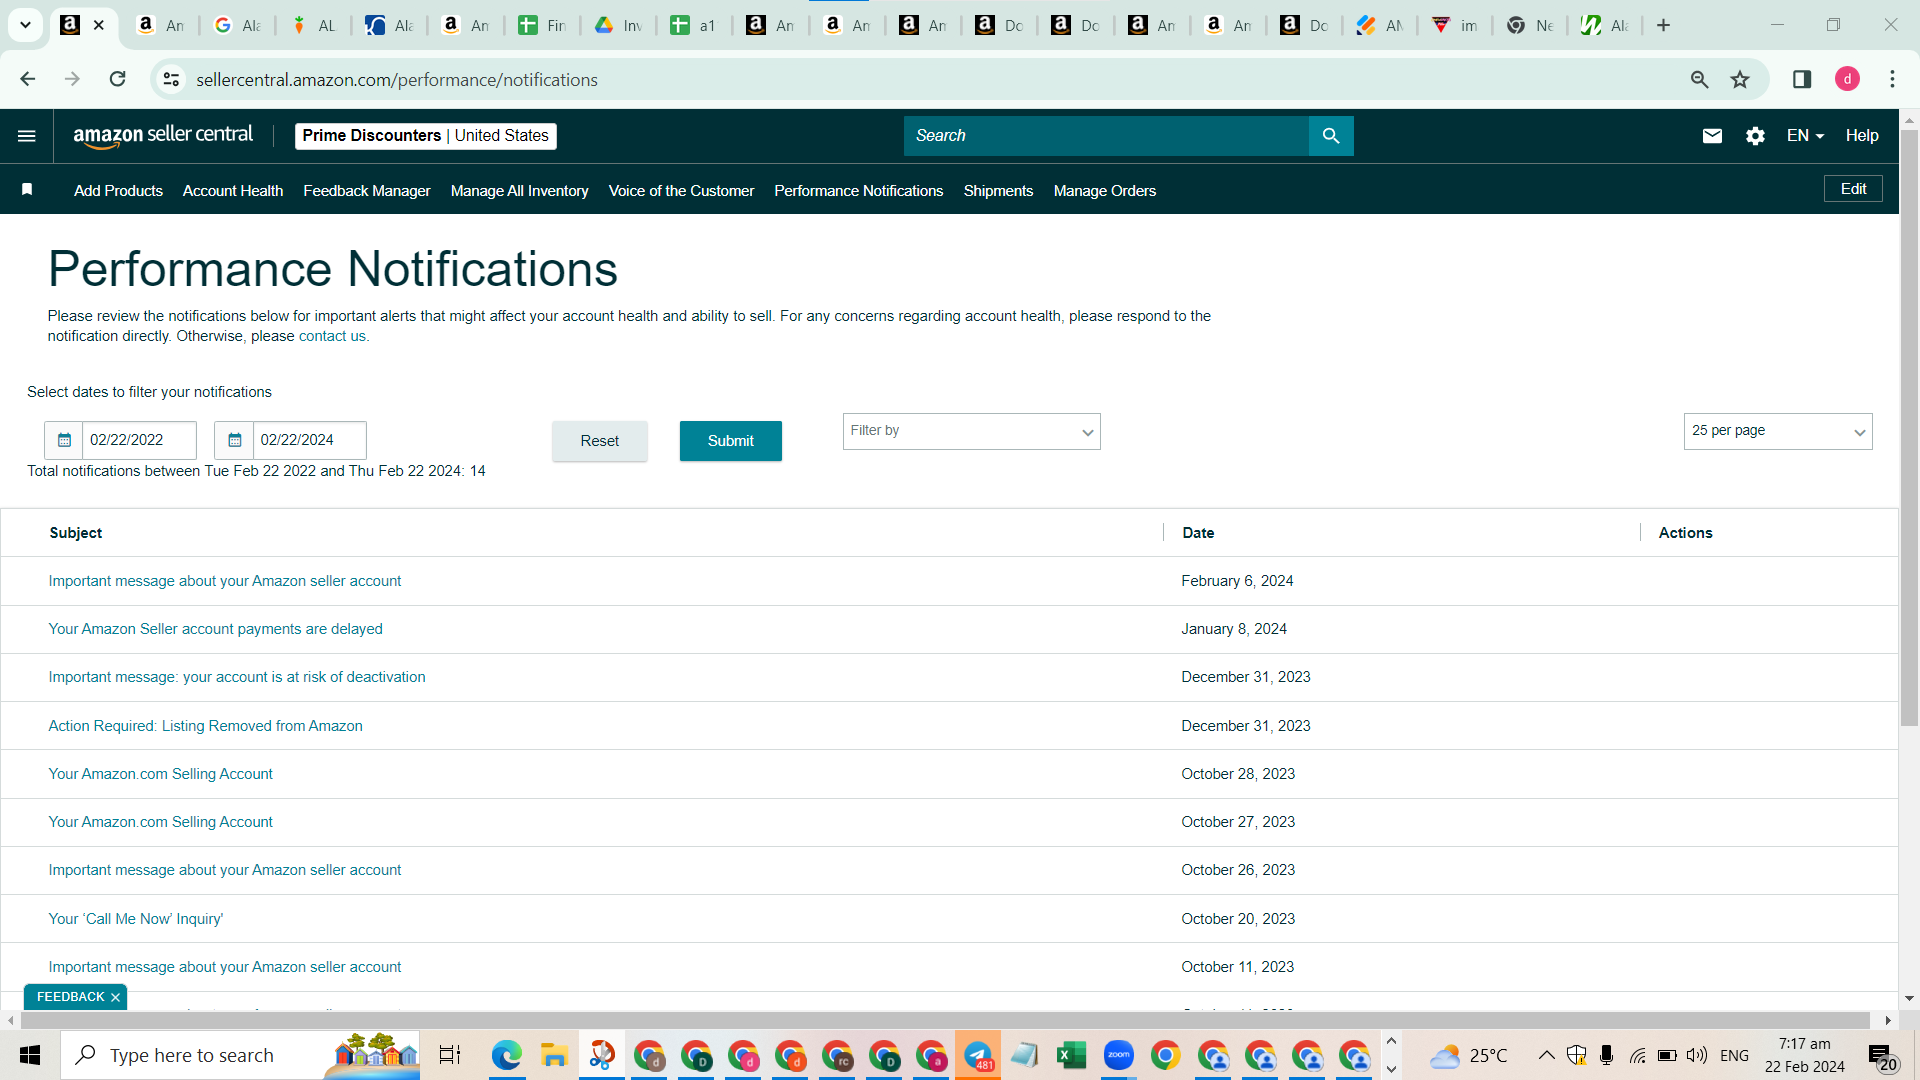Open Feedback Manager
The height and width of the screenshot is (1080, 1920).
coord(367,190)
